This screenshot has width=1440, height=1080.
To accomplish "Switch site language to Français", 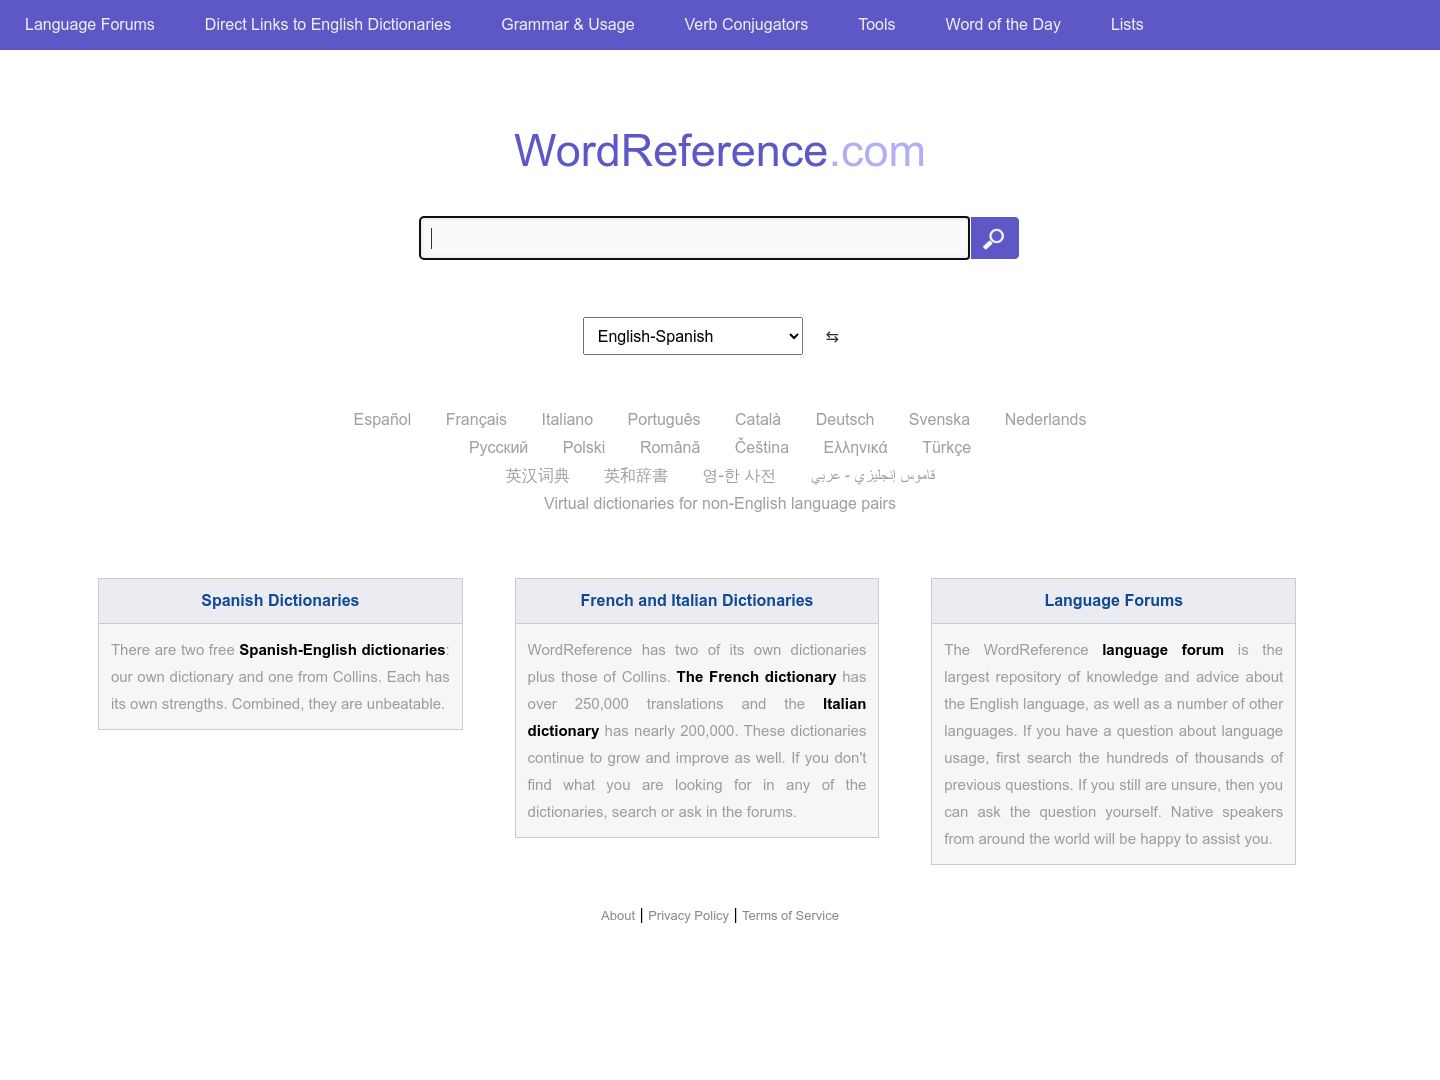I will pyautogui.click(x=476, y=419).
